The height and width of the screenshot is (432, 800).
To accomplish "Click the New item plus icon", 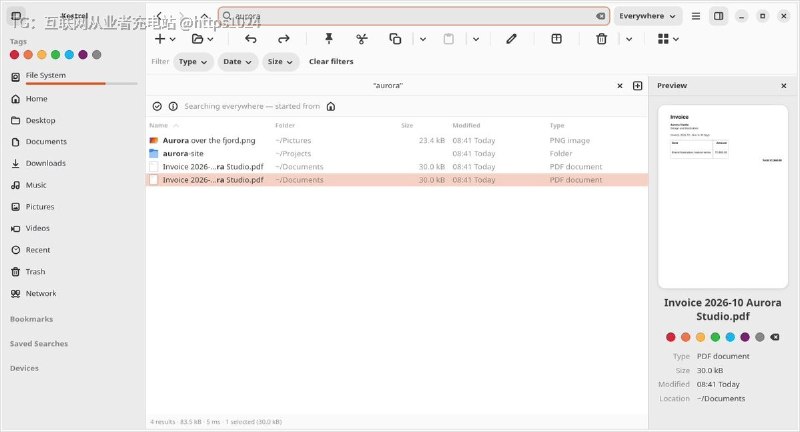I will (x=160, y=39).
